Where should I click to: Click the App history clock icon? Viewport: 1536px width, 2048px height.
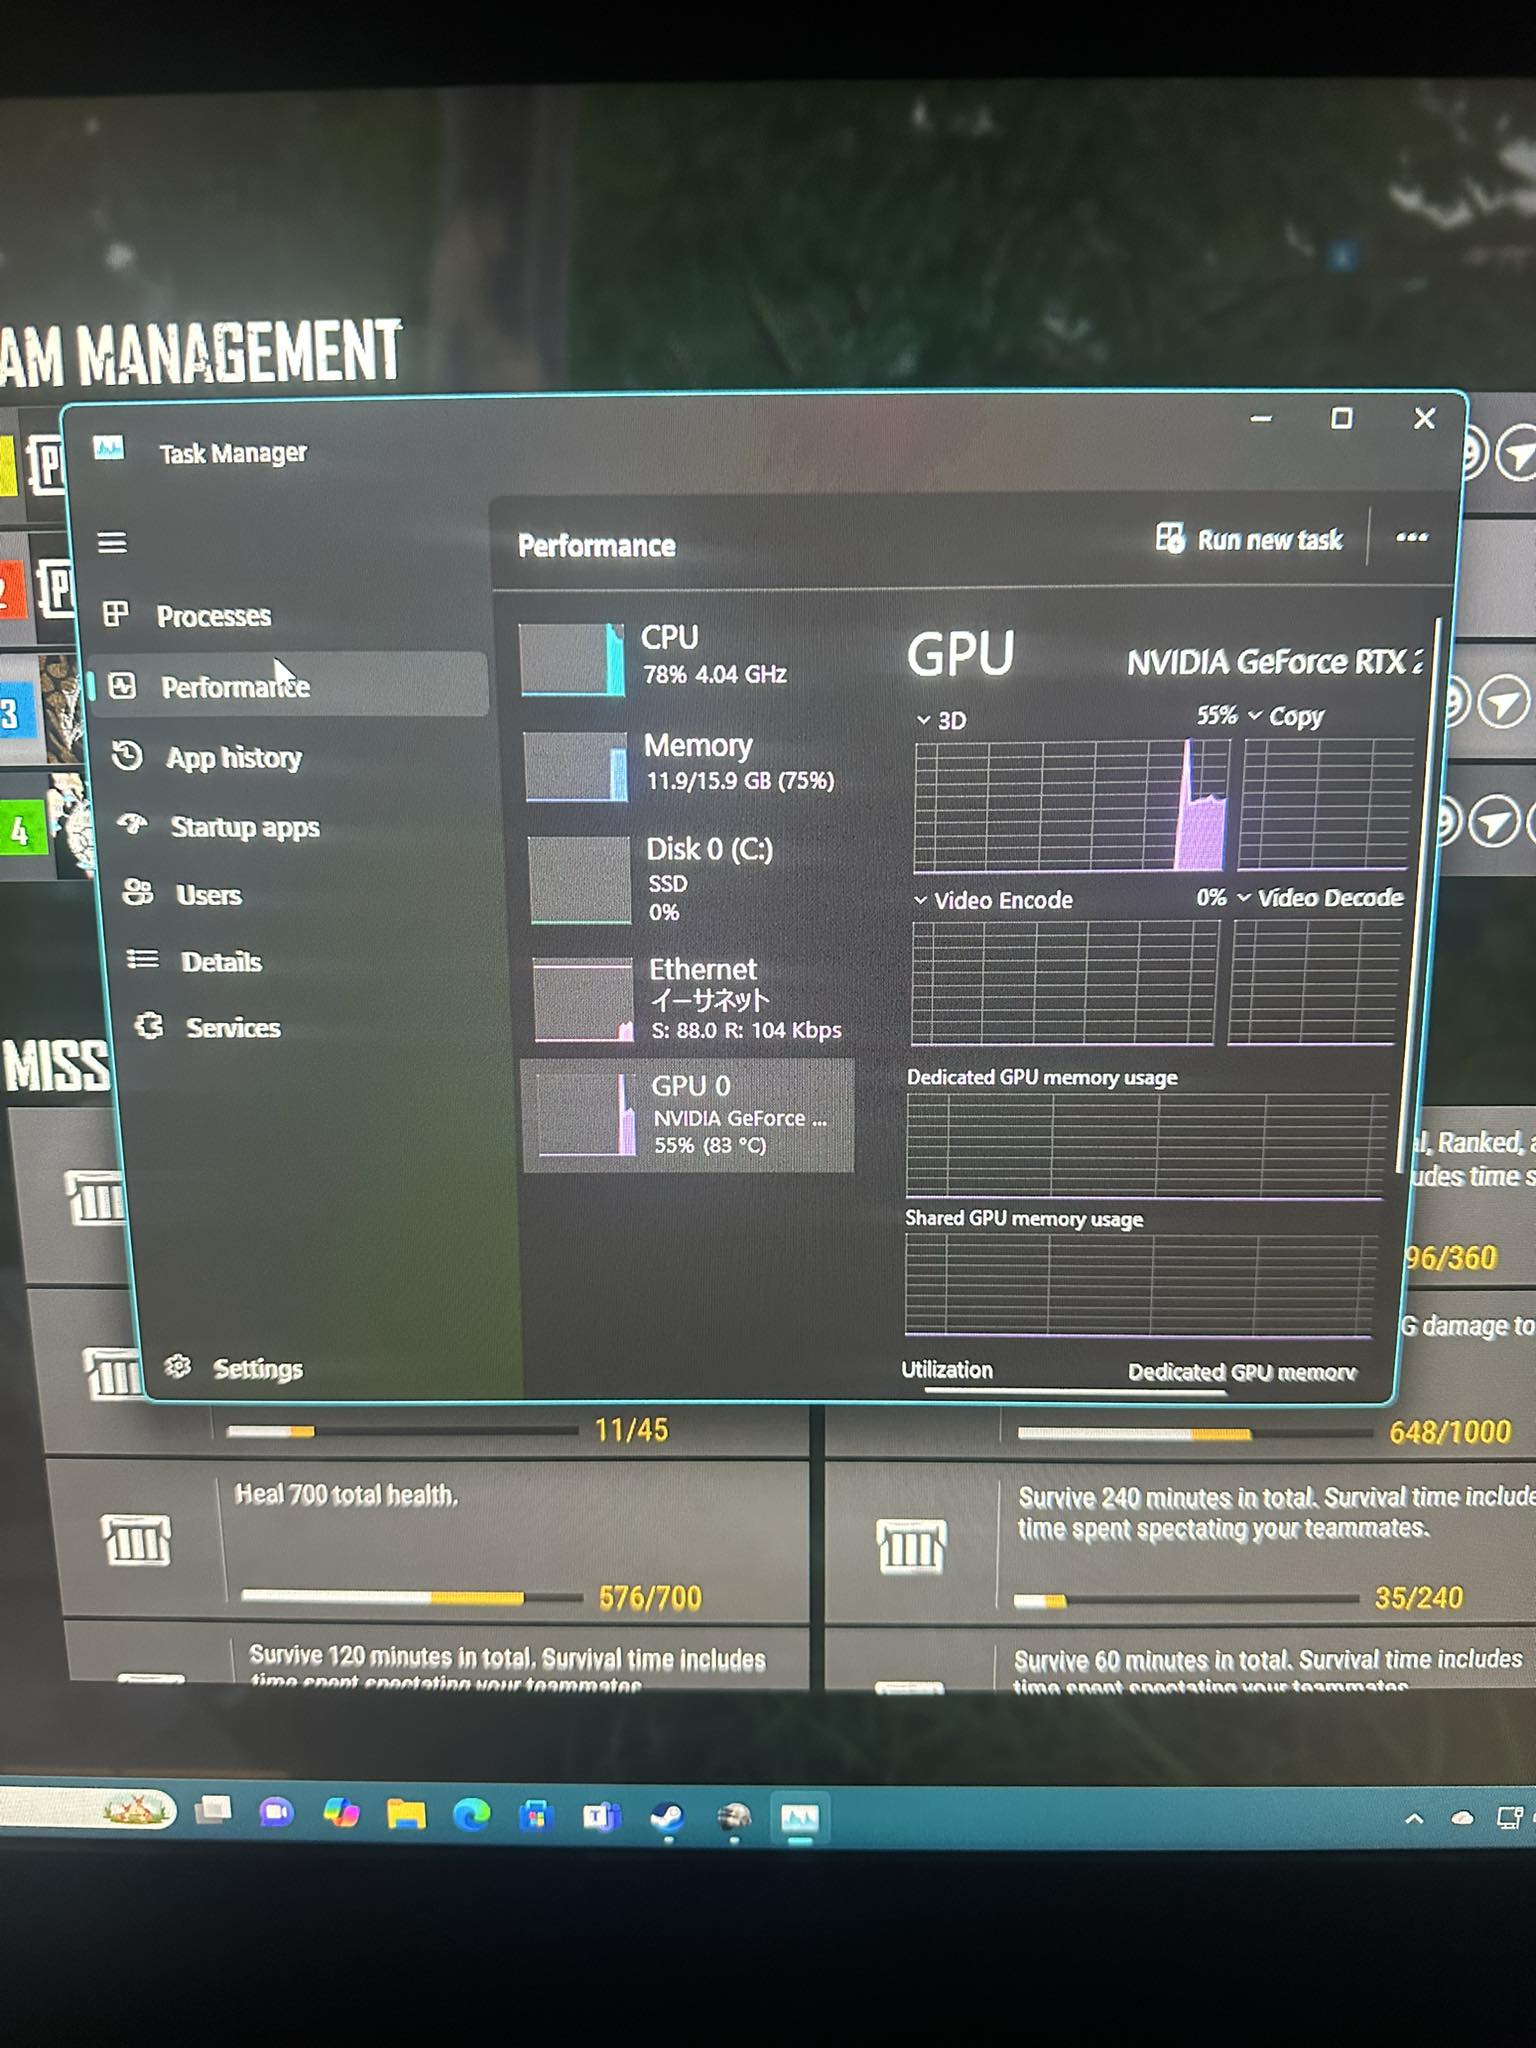click(128, 755)
